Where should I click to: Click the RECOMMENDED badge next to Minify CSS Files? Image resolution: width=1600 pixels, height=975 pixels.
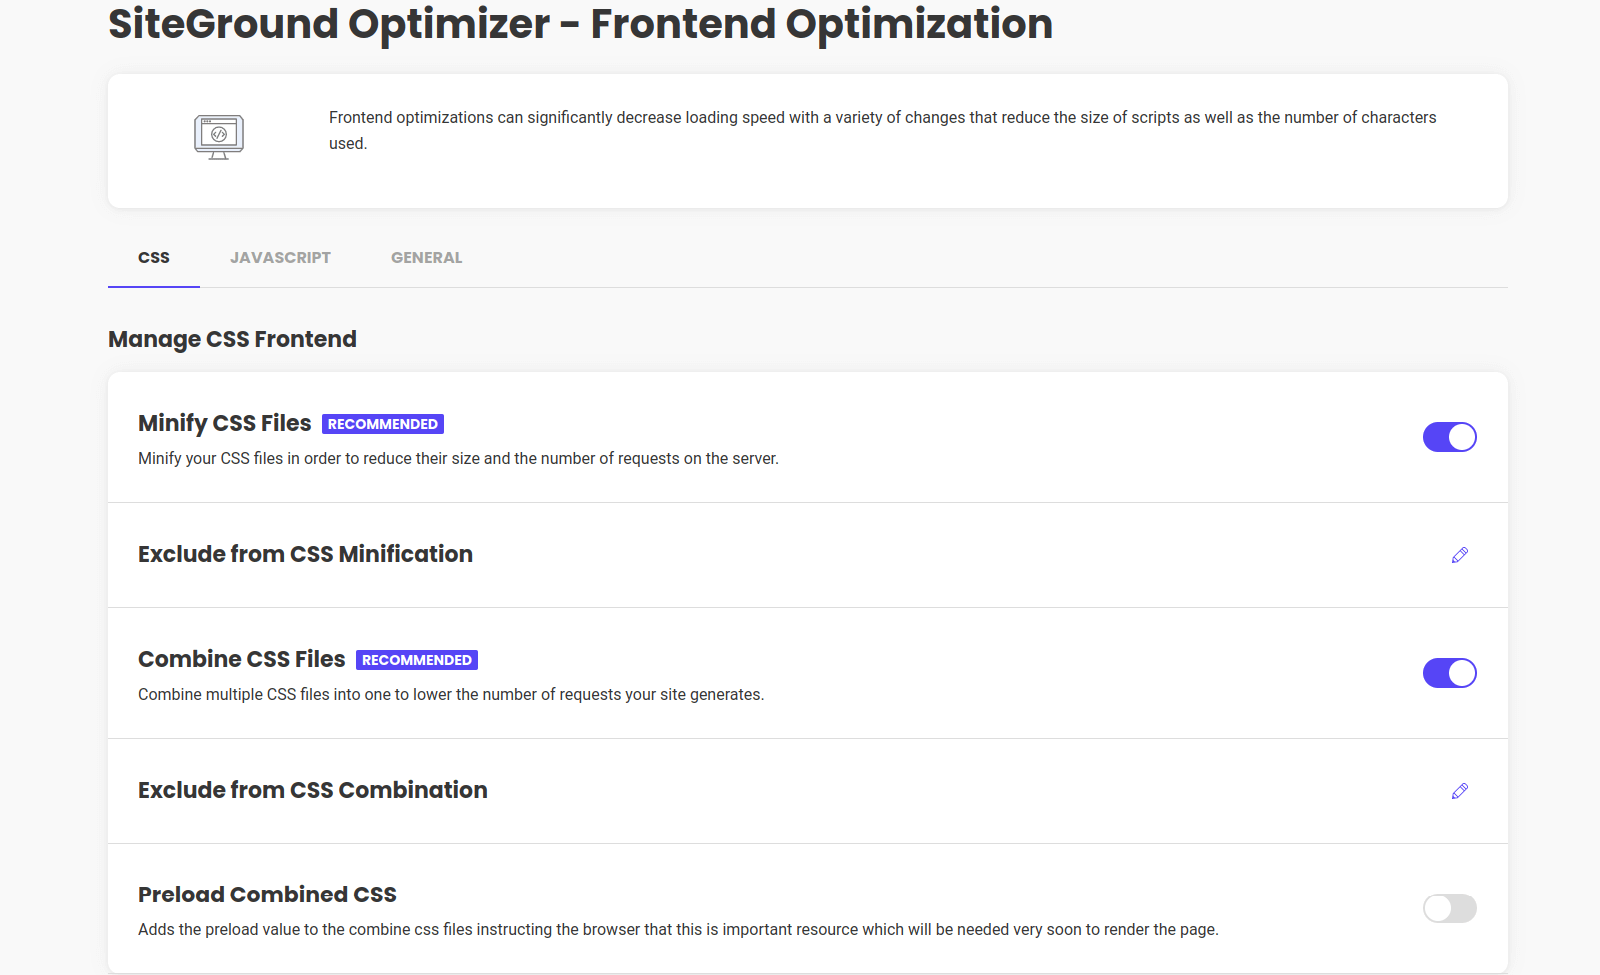coord(383,423)
